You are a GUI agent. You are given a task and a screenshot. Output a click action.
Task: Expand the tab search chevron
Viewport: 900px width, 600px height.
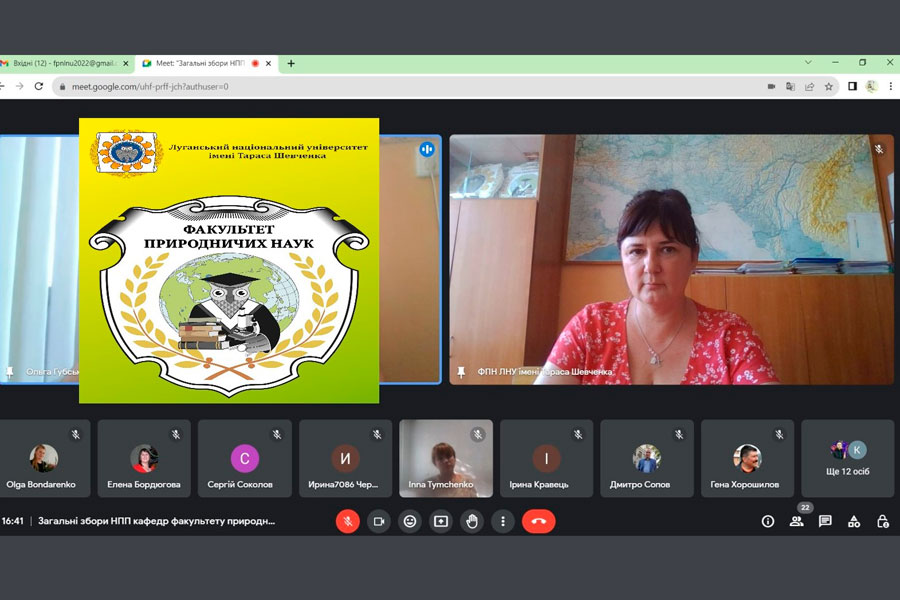[808, 62]
